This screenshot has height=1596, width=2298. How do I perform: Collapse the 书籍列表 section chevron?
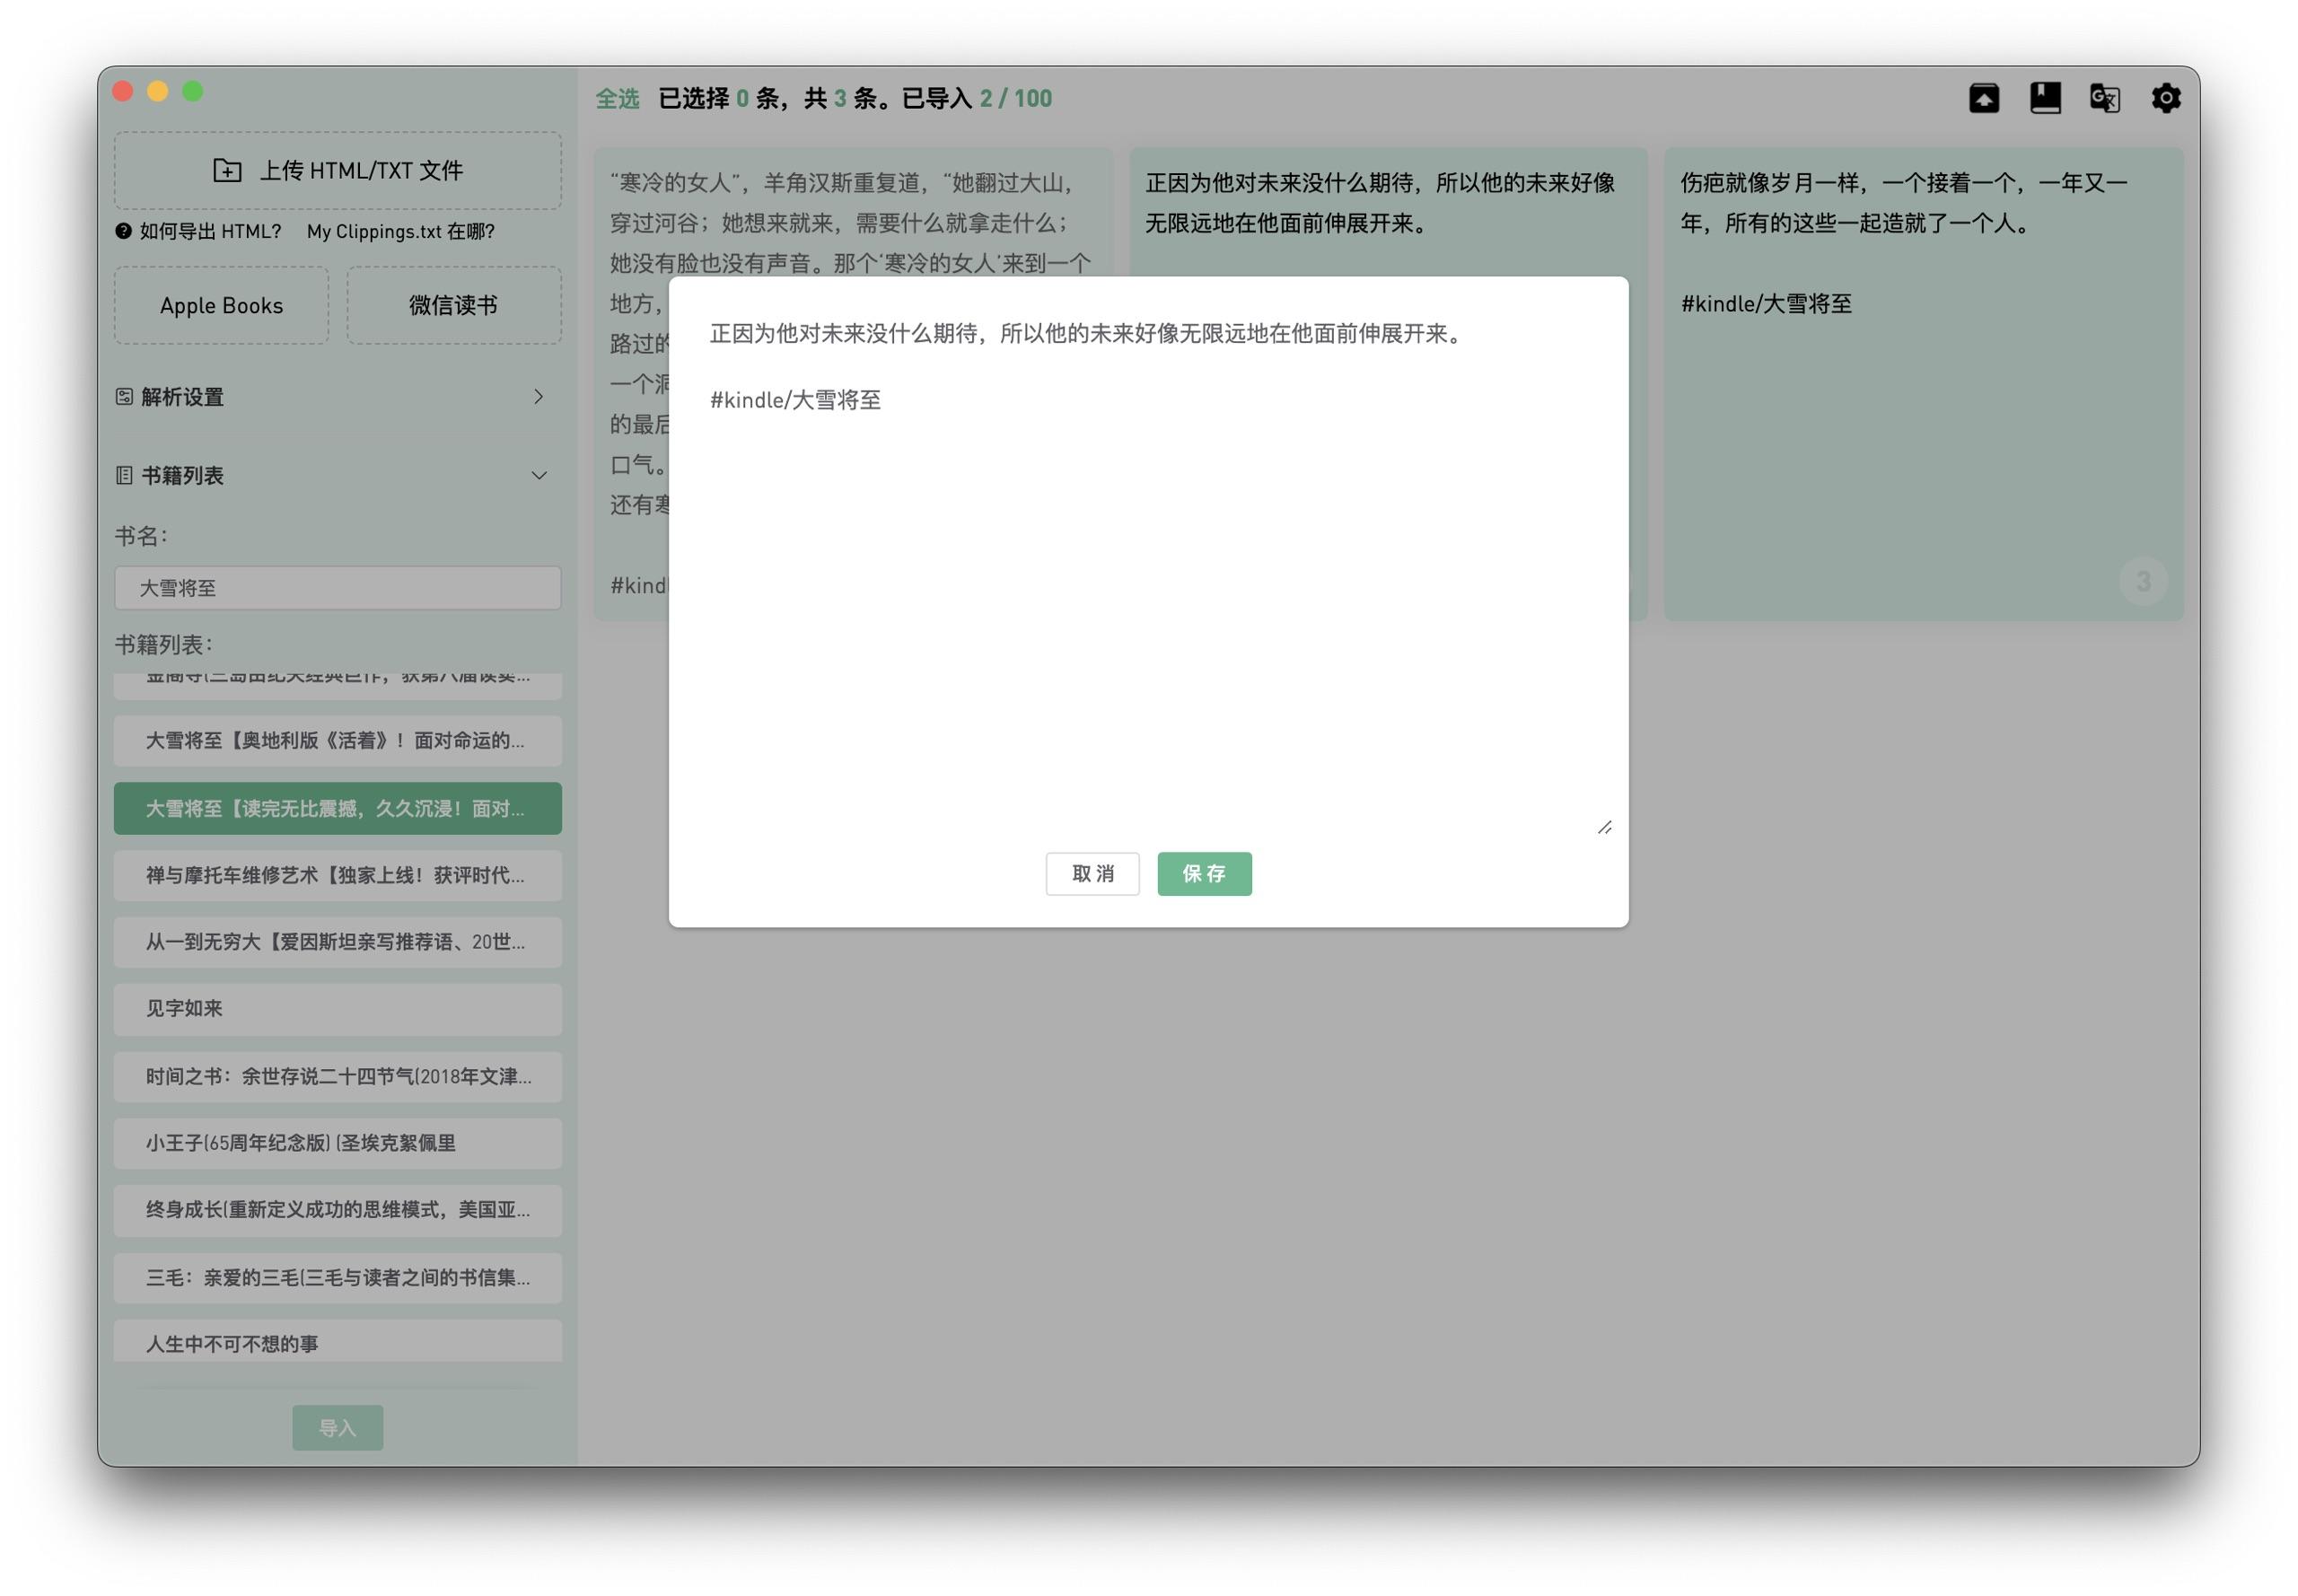point(539,475)
